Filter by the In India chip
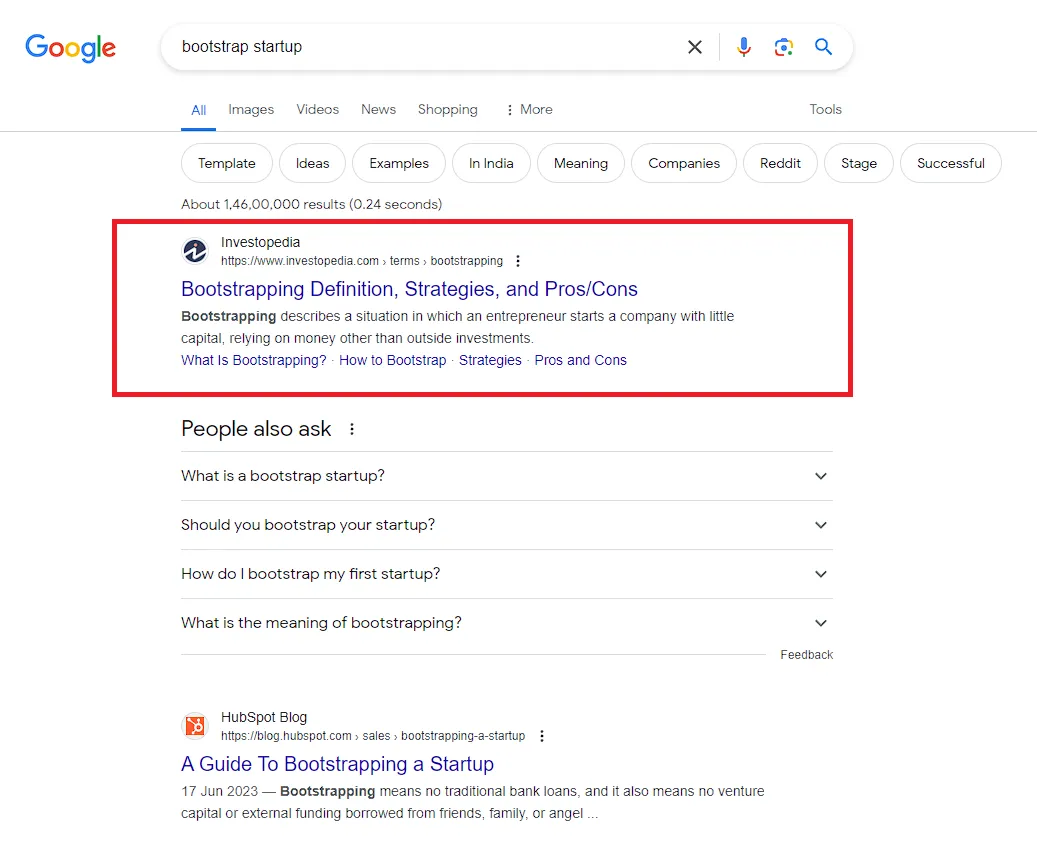1037x857 pixels. coord(491,163)
